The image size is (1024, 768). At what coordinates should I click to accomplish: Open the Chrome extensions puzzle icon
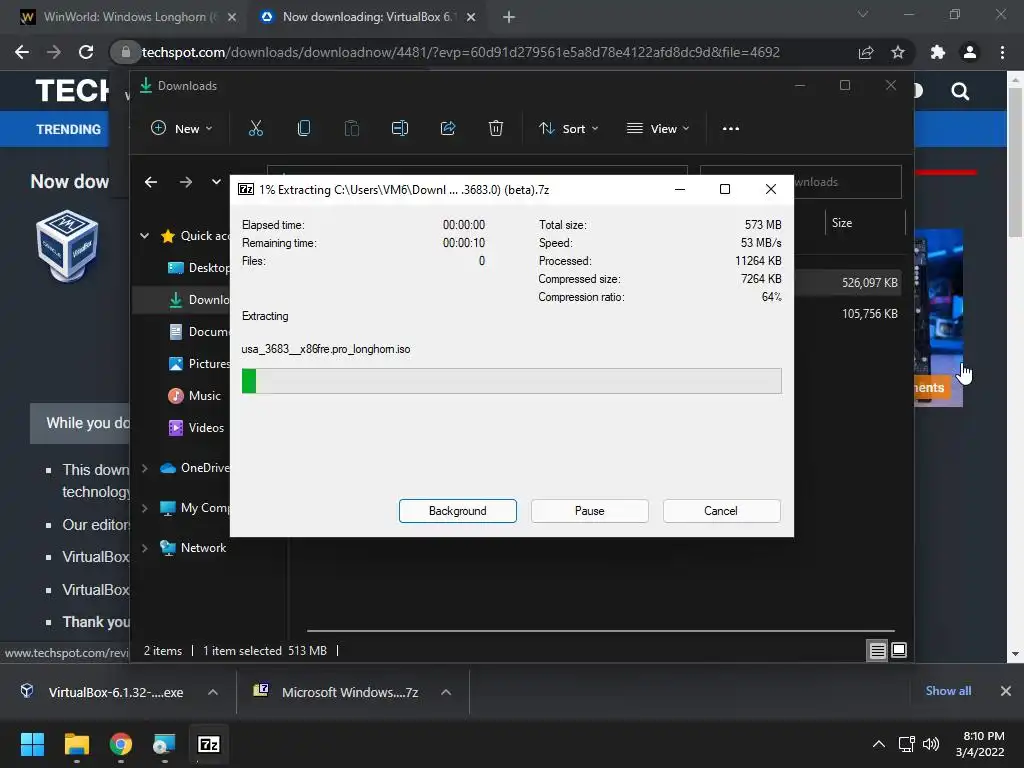(x=938, y=52)
